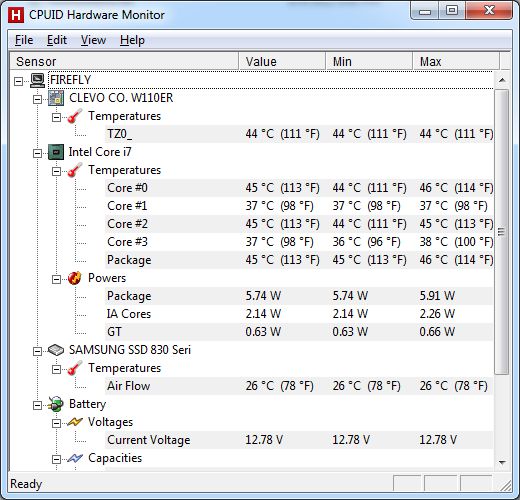Select the Powers label
Viewport: 520px width, 500px height.
107,278
